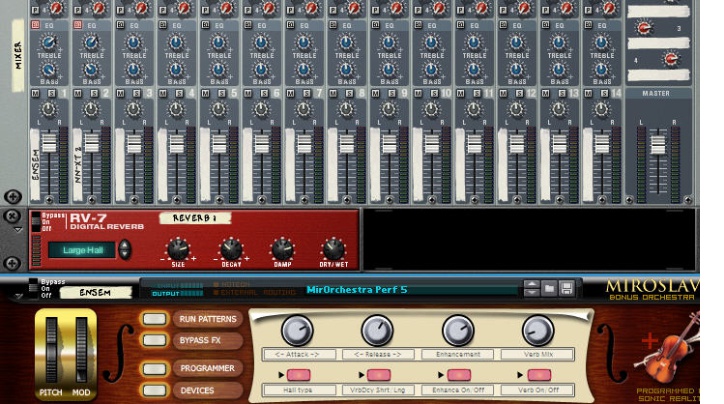Collapse the ENSEM Combinator device
The height and width of the screenshot is (404, 724).
18,296
